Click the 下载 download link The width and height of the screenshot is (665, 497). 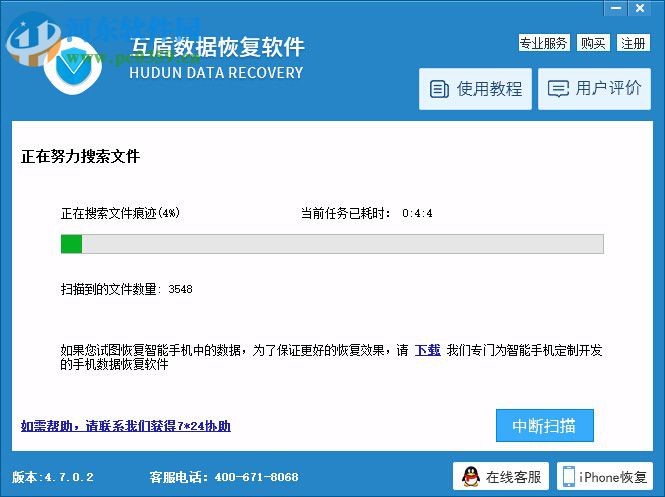[x=428, y=350]
